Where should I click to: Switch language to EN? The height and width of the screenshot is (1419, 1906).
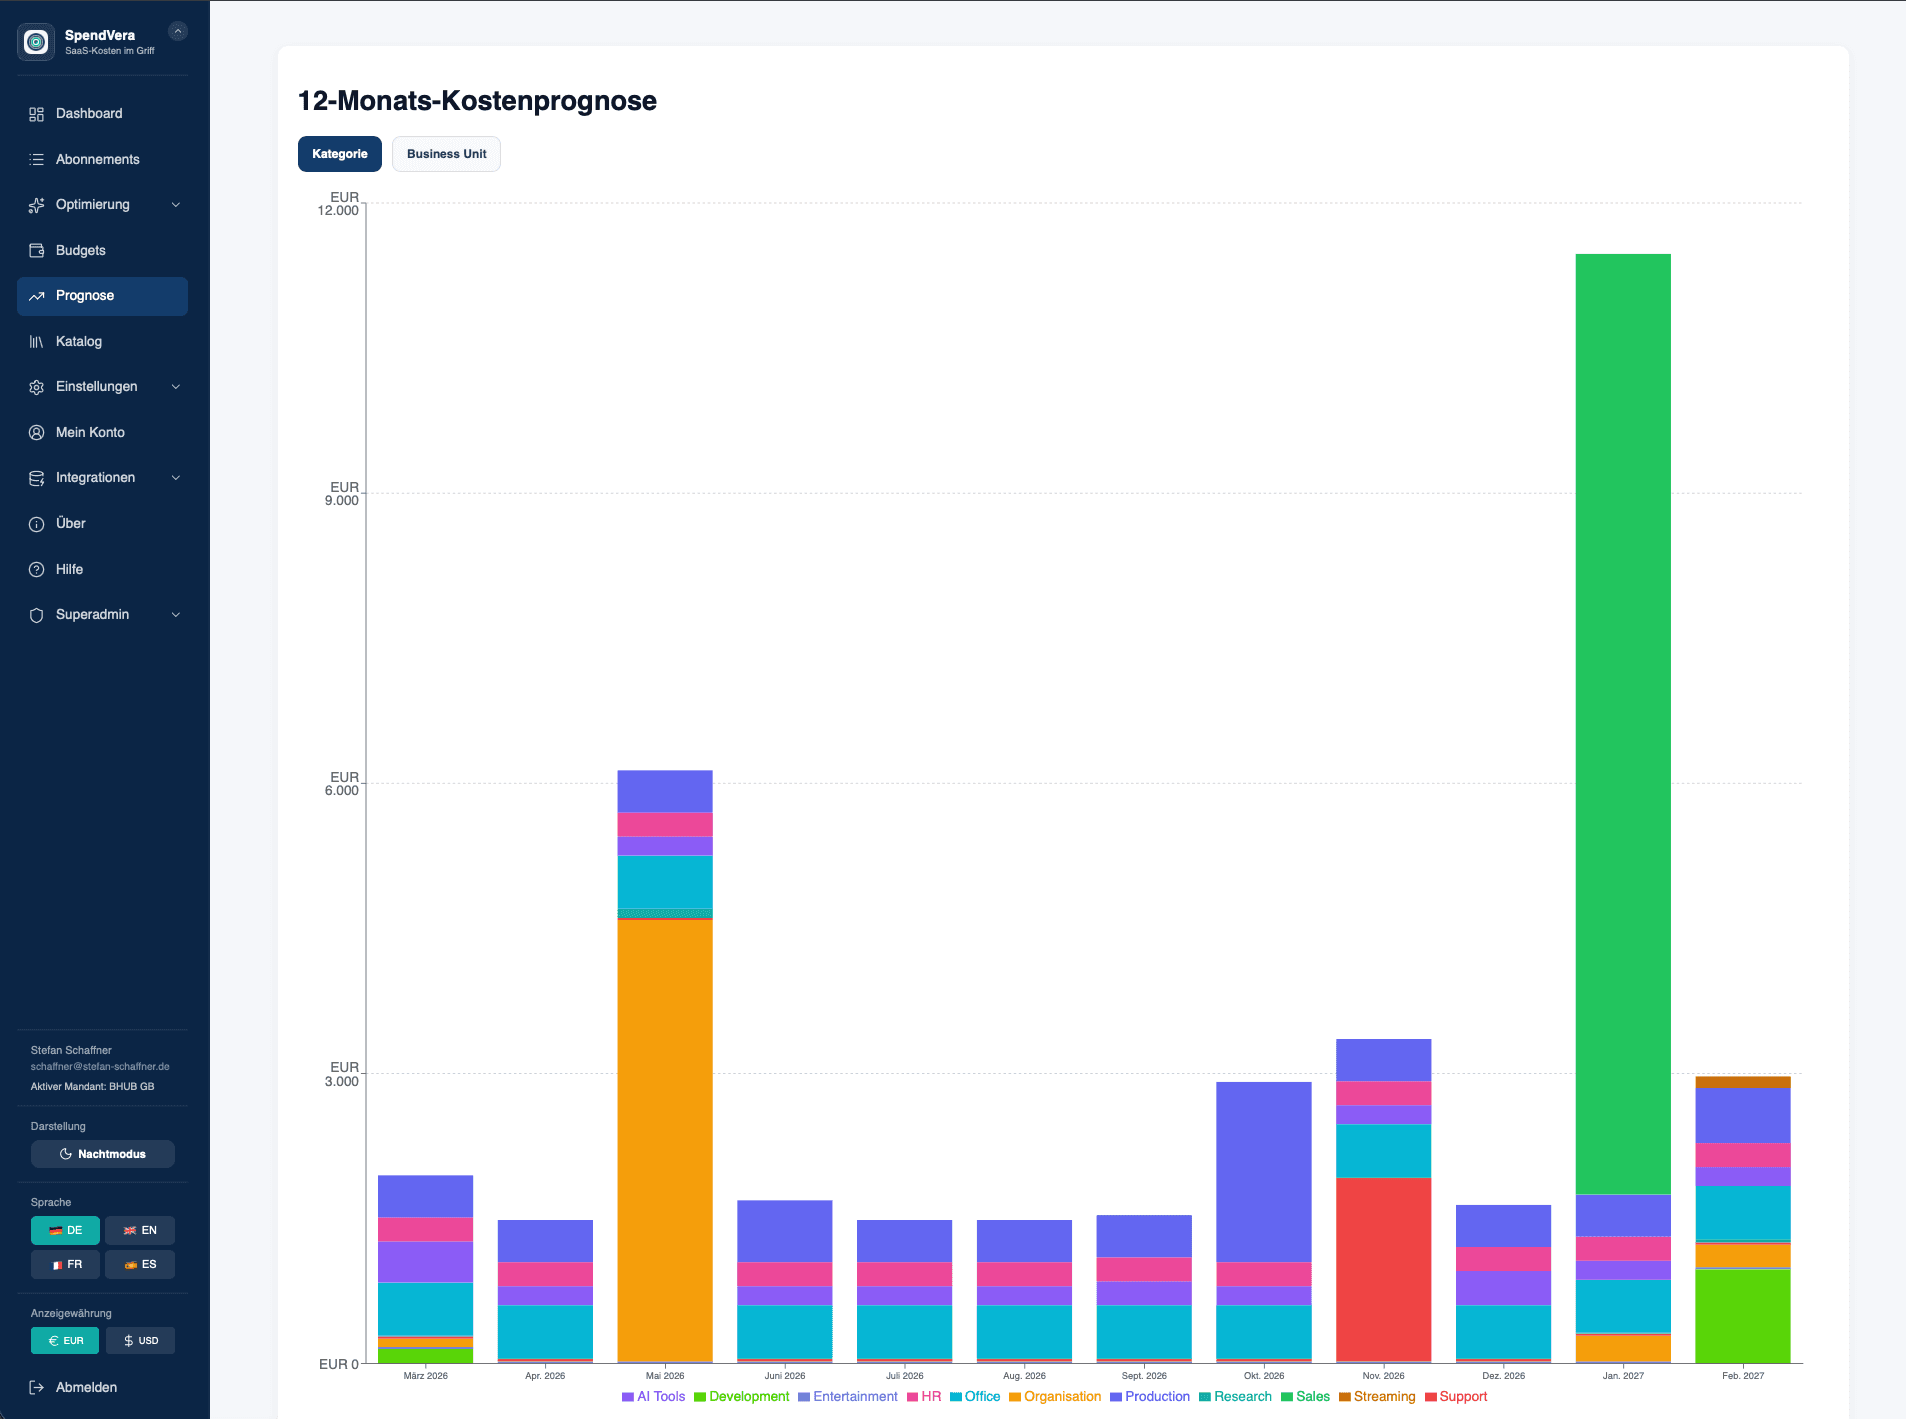[140, 1231]
